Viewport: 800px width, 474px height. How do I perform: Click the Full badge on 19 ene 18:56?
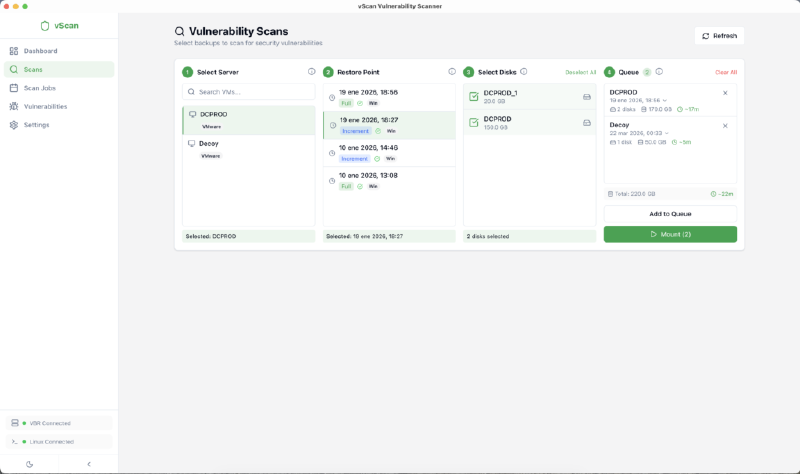(x=346, y=104)
